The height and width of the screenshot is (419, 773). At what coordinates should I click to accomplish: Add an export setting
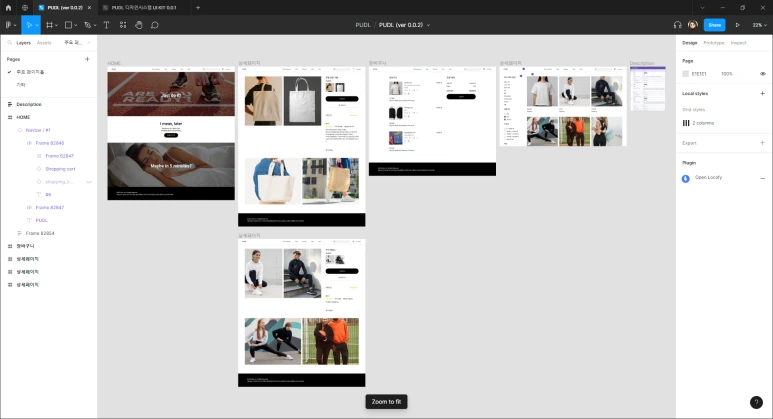click(x=762, y=143)
